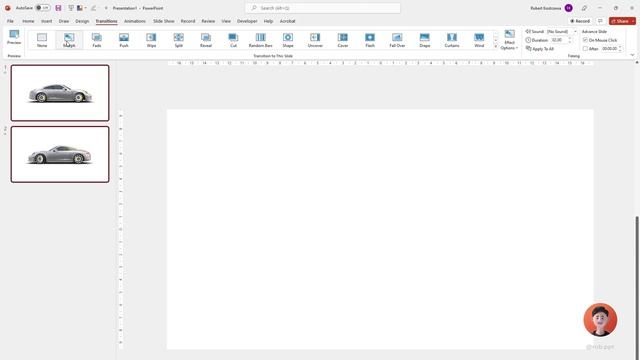This screenshot has width=640, height=360.
Task: Open the user account avatar
Action: pyautogui.click(x=569, y=8)
